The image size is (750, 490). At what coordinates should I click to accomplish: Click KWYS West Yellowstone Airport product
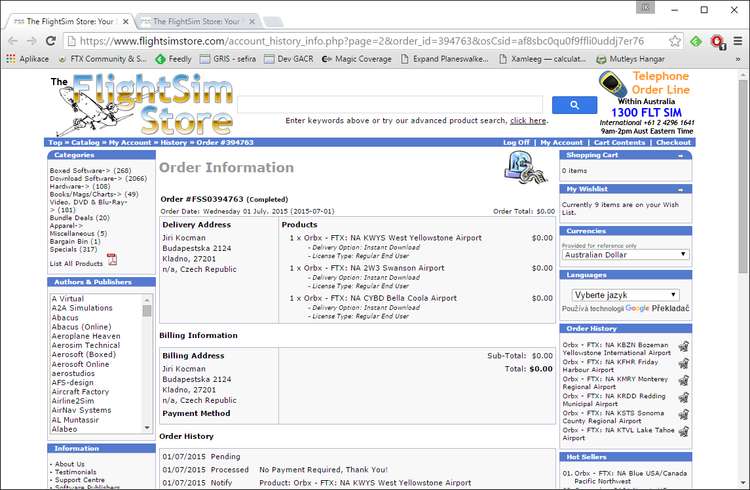pyautogui.click(x=393, y=238)
